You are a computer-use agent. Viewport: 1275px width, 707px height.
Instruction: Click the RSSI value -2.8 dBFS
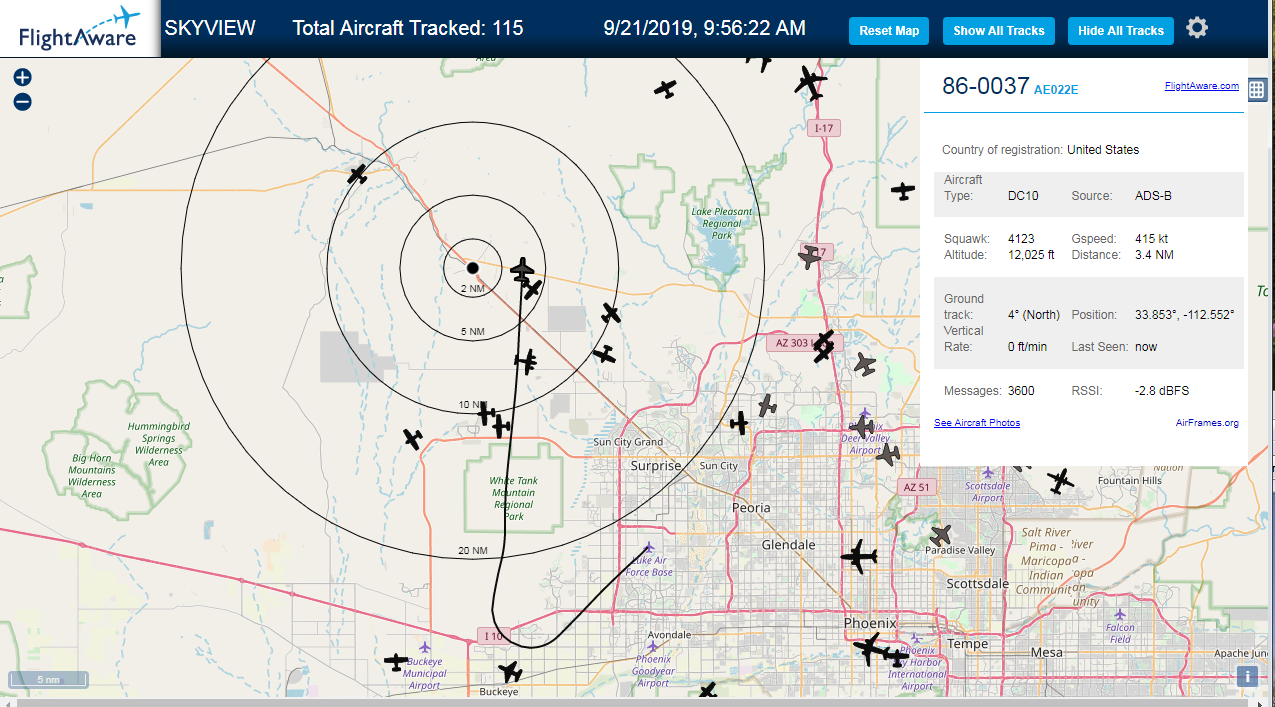click(1162, 391)
